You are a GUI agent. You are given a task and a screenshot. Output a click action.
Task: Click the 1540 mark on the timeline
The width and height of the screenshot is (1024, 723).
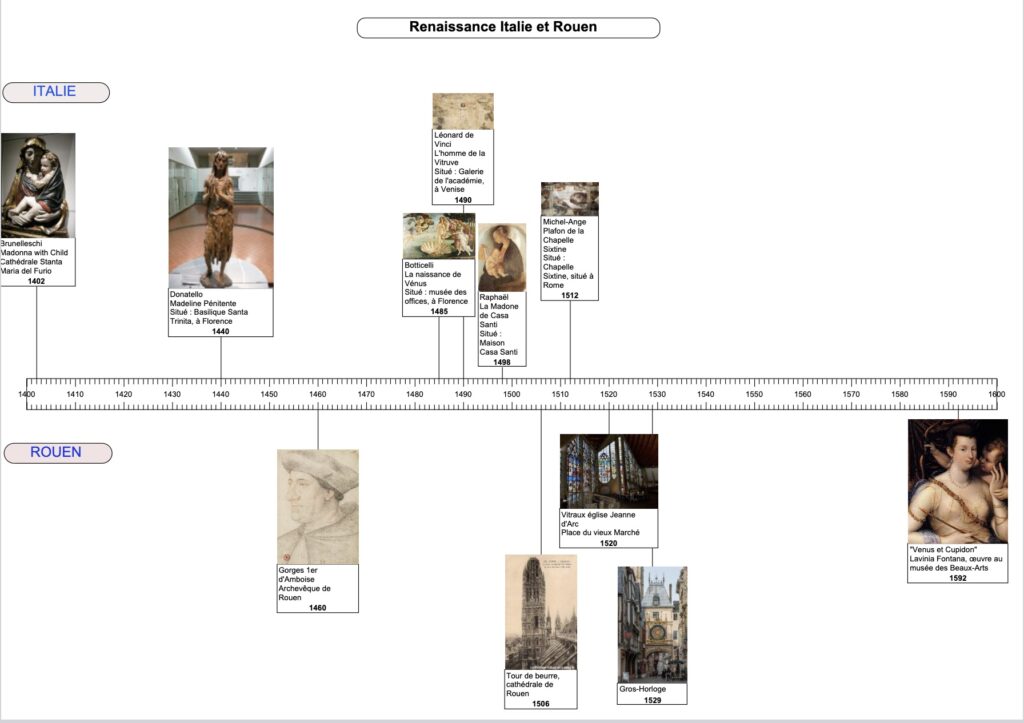click(705, 394)
